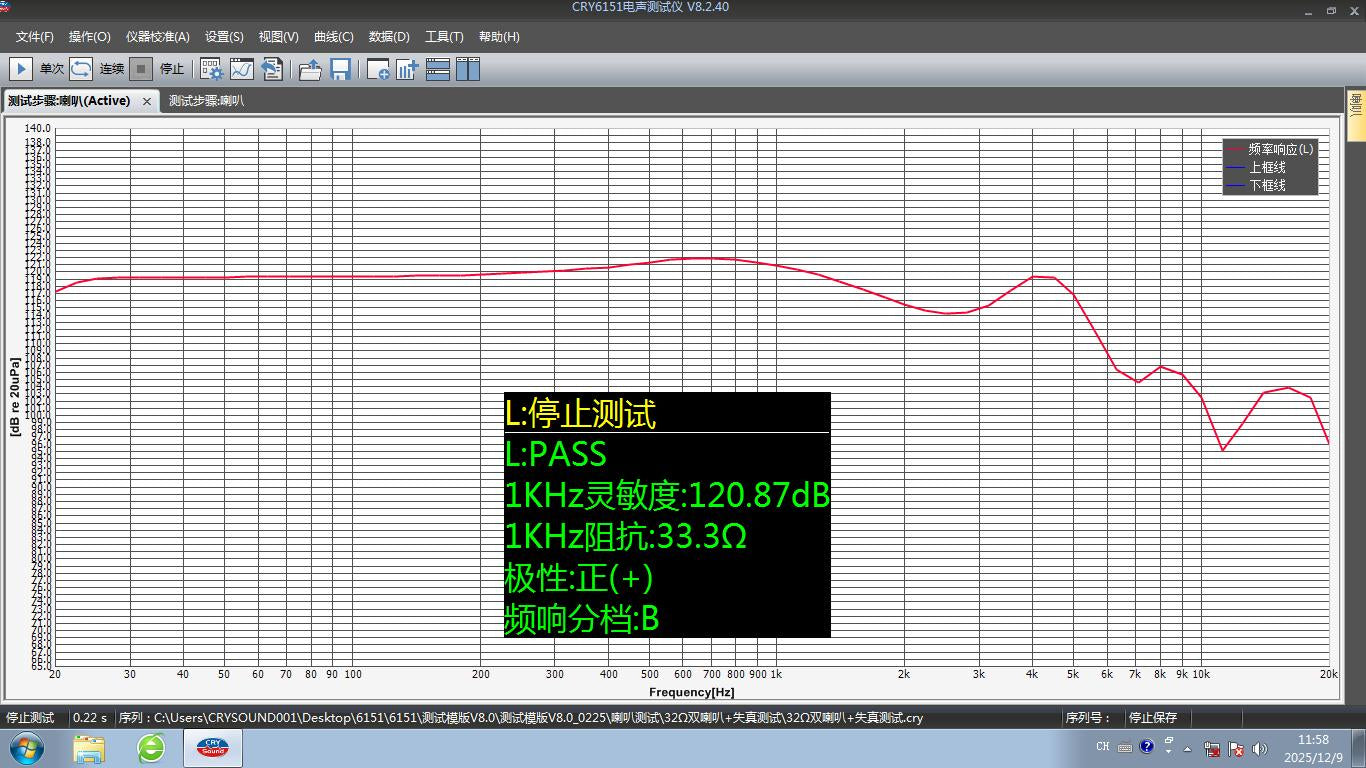Click the curve graph toolbar icon
Image resolution: width=1366 pixels, height=768 pixels.
[x=241, y=69]
